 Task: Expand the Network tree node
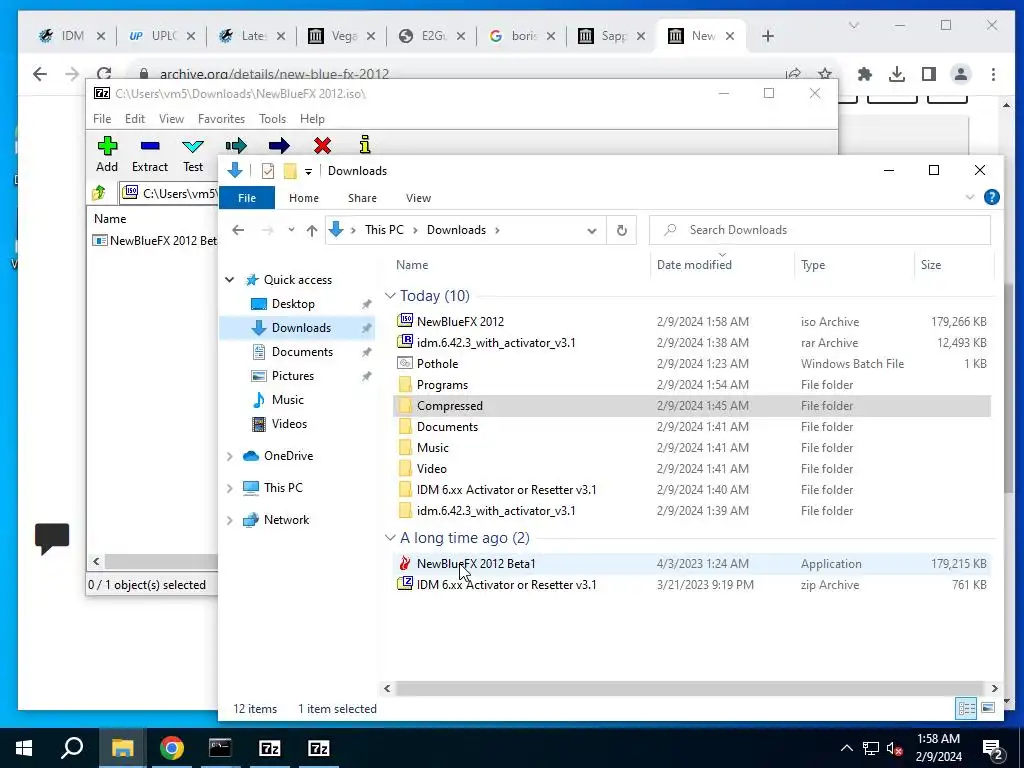(x=230, y=520)
